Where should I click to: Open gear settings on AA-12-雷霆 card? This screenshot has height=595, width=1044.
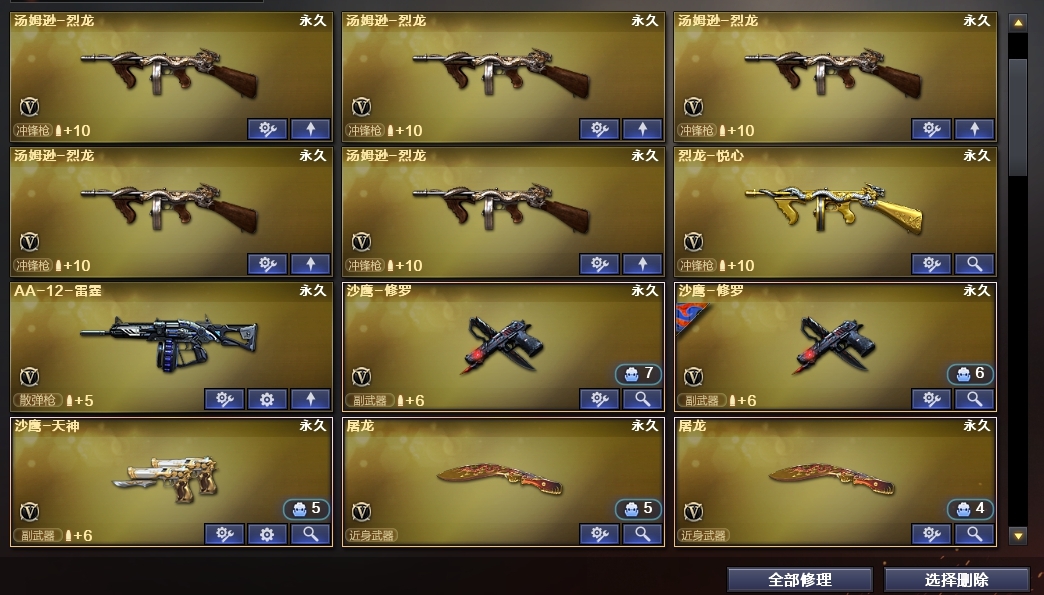267,399
